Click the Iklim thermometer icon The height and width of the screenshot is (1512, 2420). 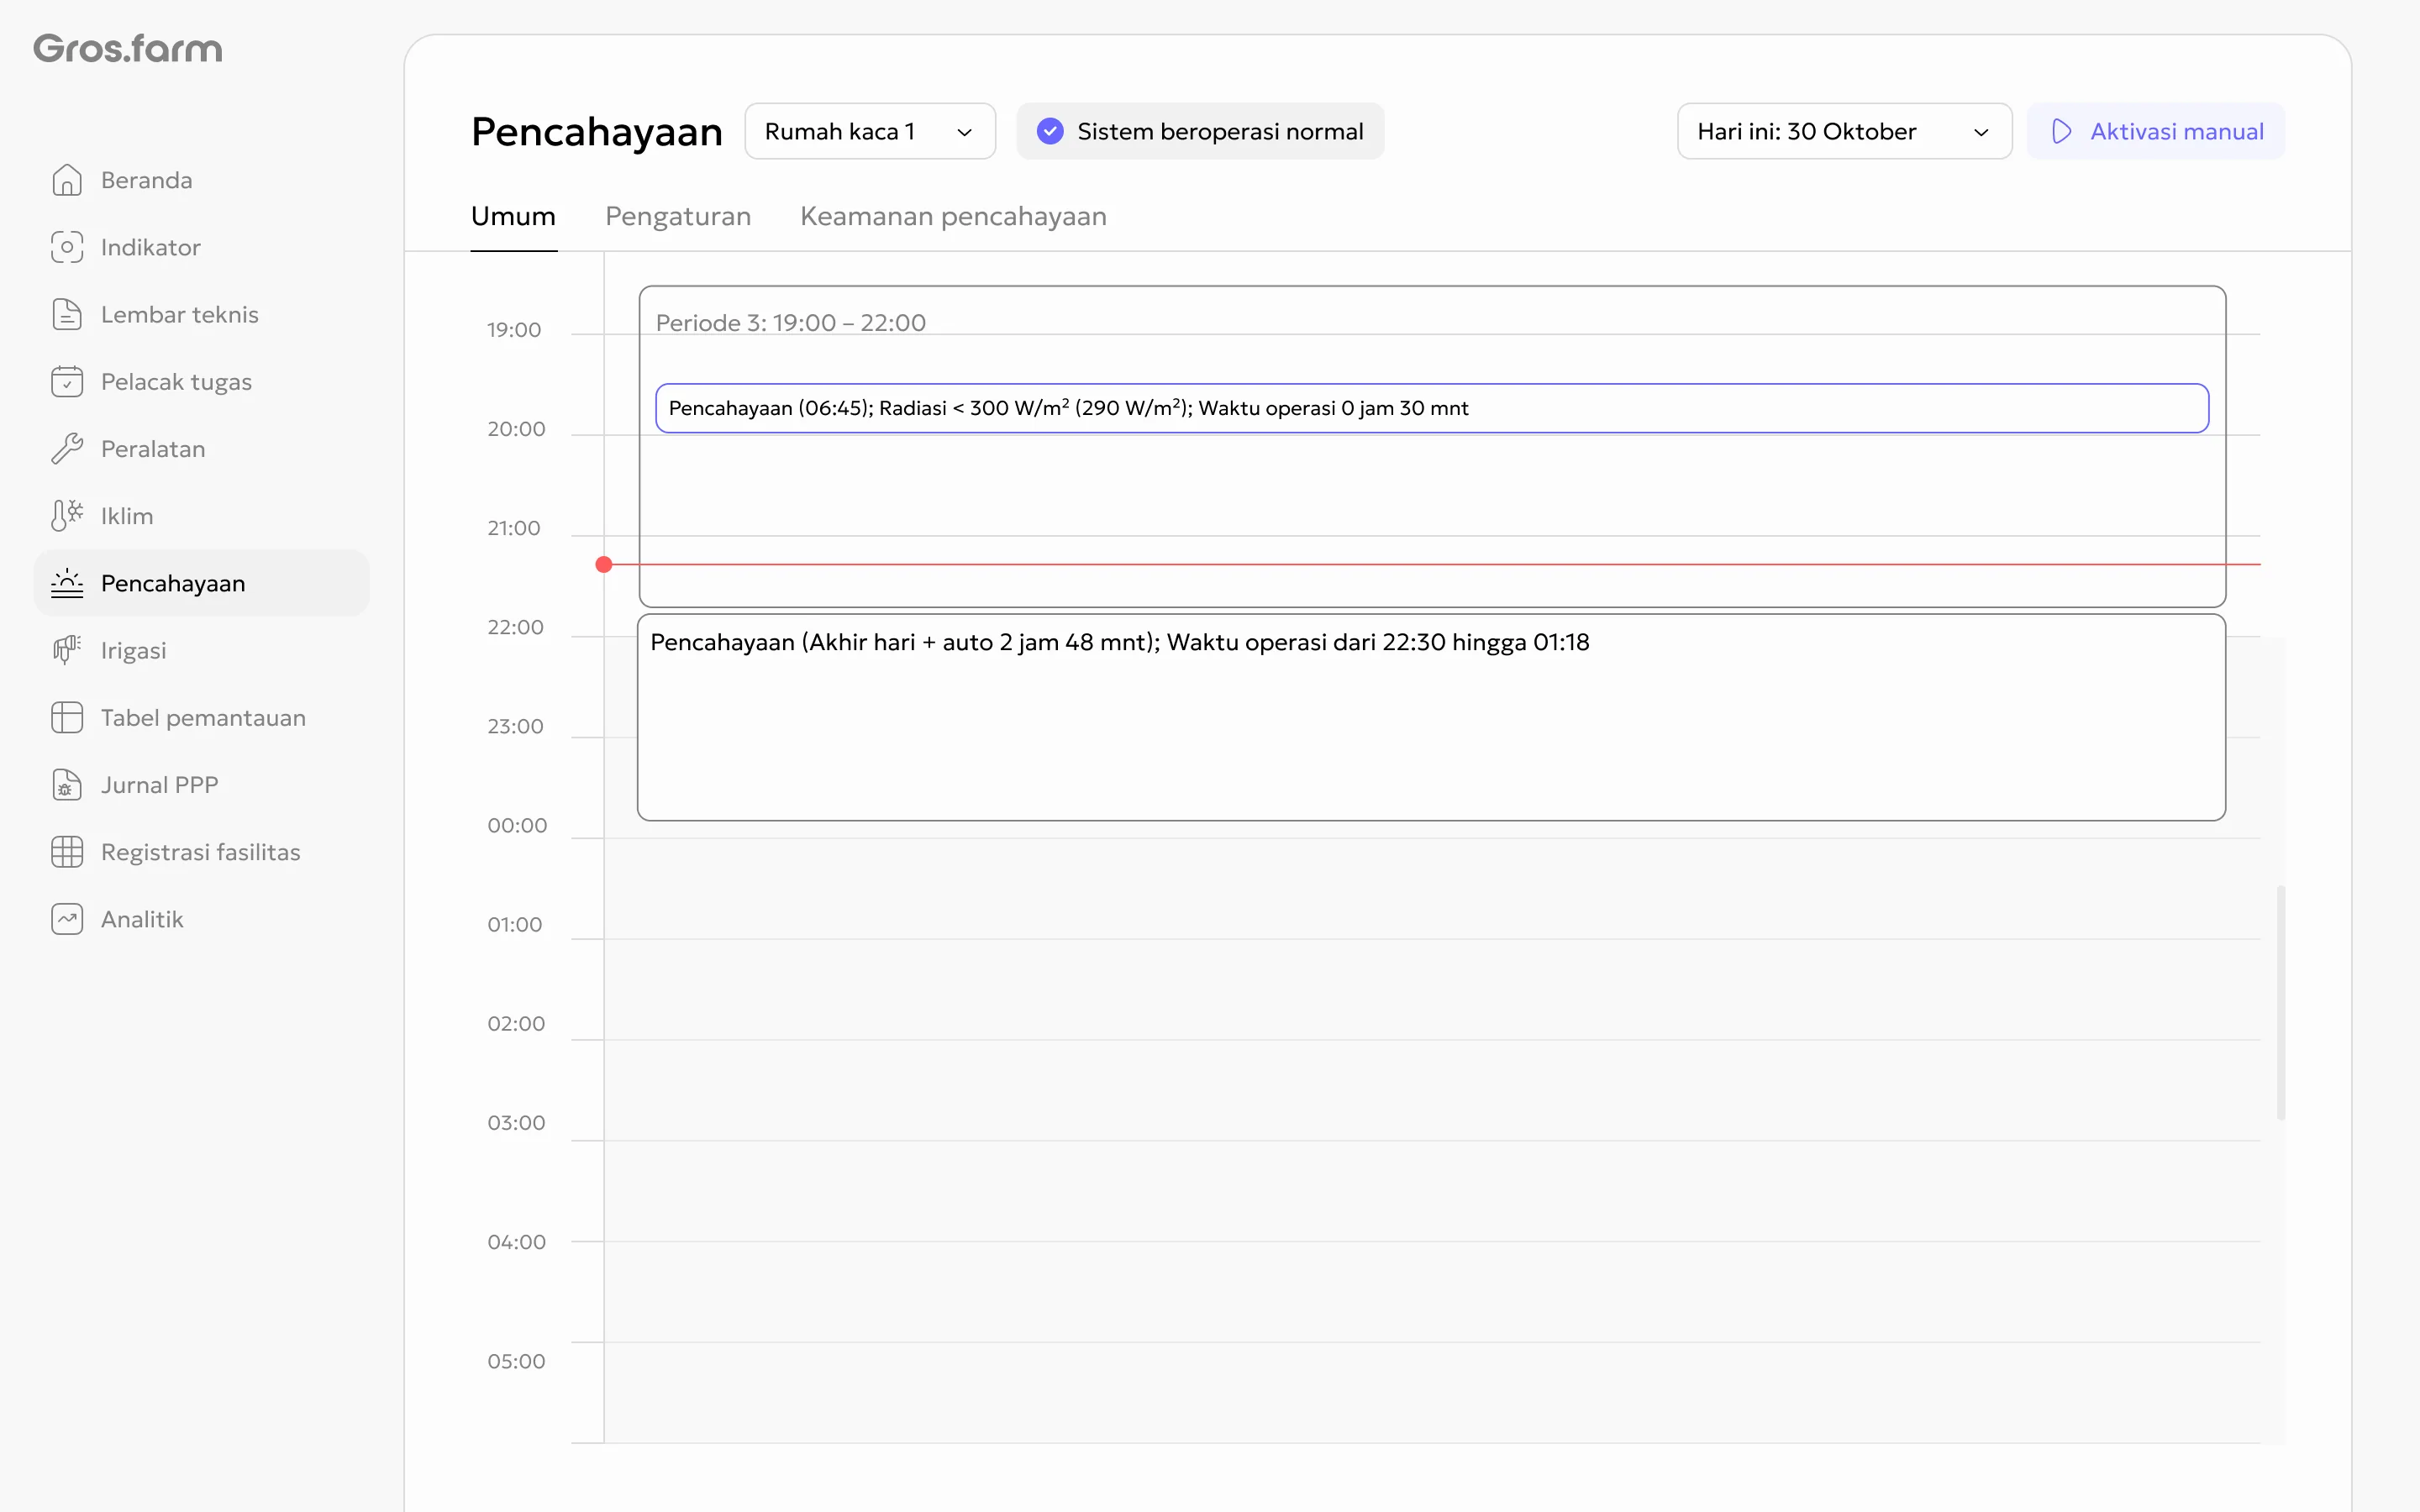coord(67,515)
